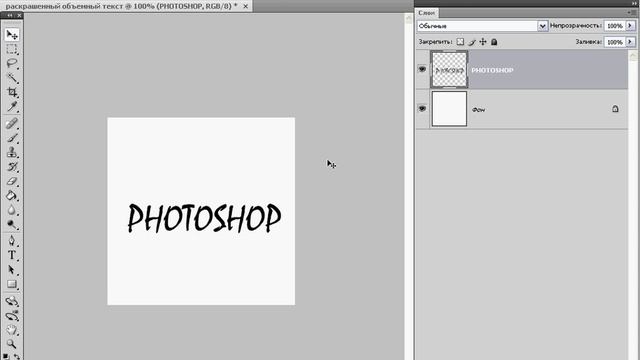Image resolution: width=640 pixels, height=360 pixels.
Task: Click the PHOTOSHOP layer name
Action: (x=492, y=70)
